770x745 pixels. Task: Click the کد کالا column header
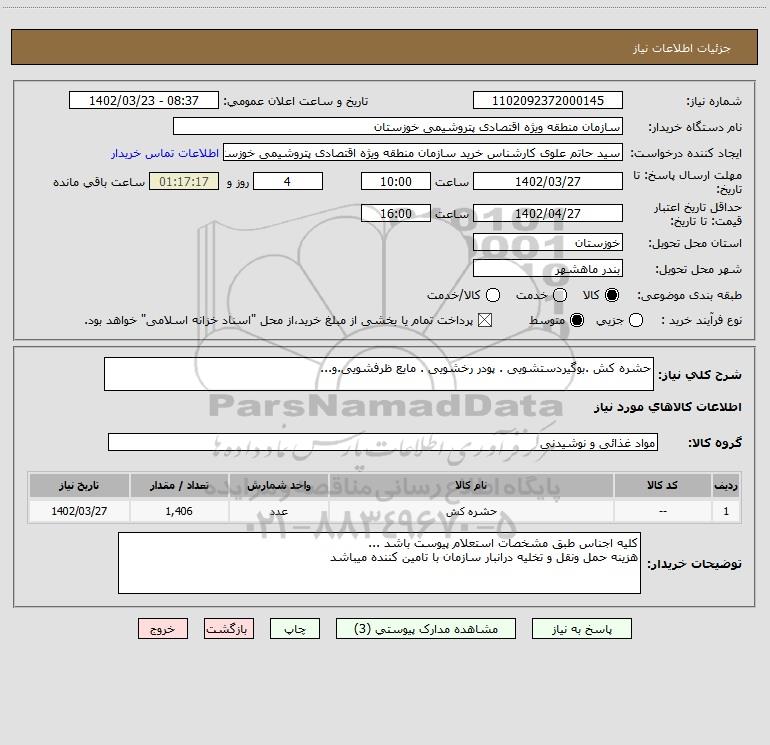click(x=662, y=486)
